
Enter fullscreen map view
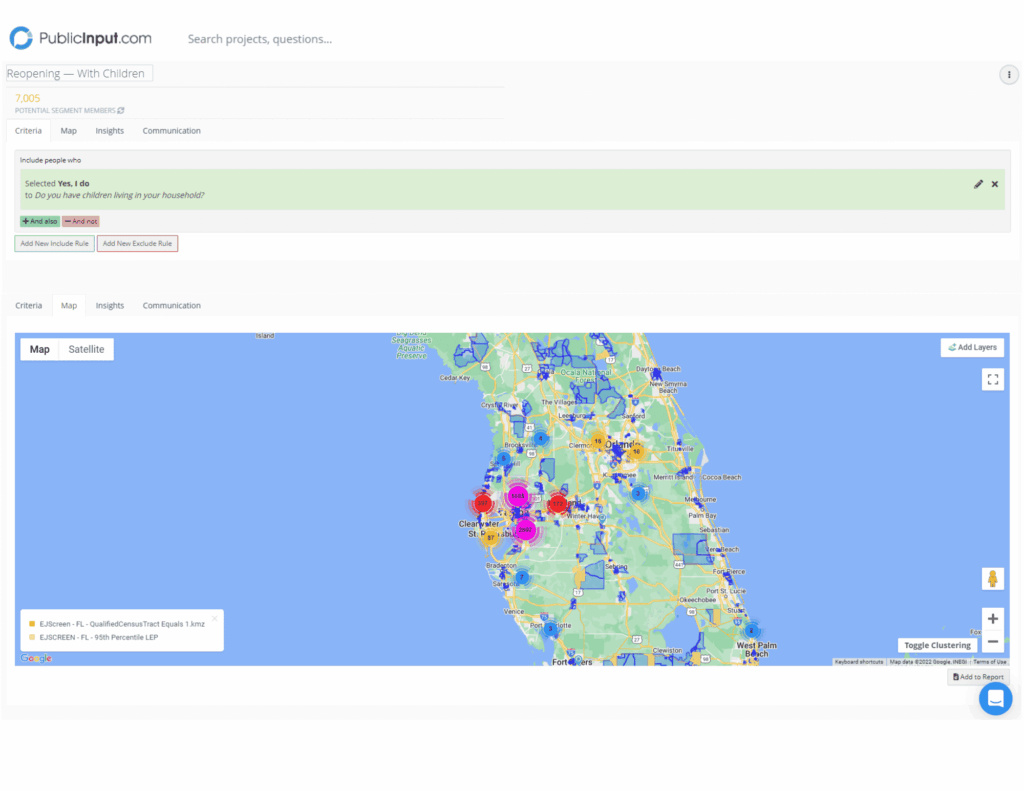pyautogui.click(x=992, y=379)
